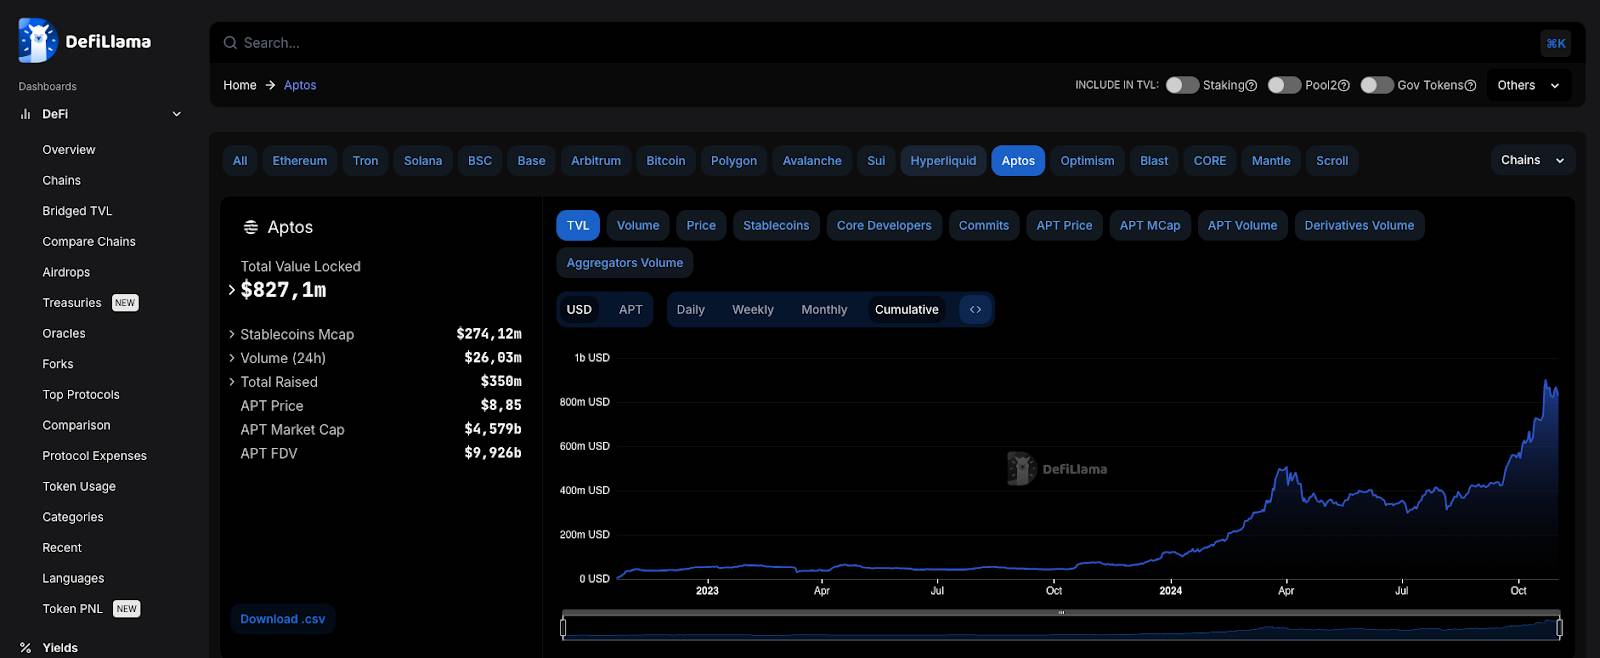Select the Cumulative interval
Viewport: 1600px width, 658px height.
(907, 310)
